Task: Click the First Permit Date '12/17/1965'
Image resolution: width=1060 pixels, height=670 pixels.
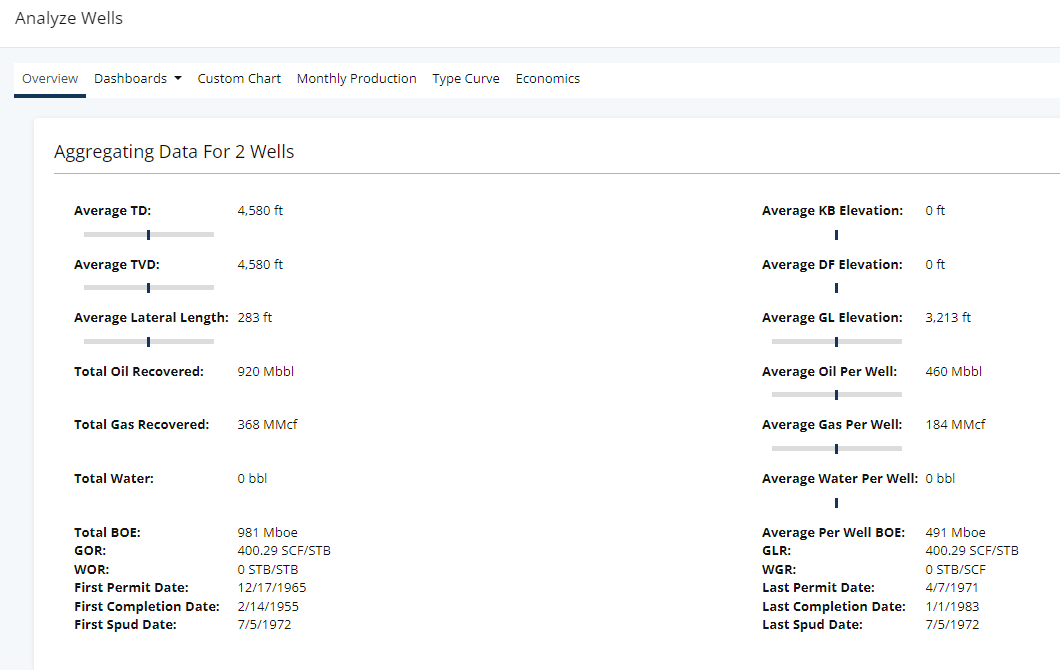Action: click(272, 588)
